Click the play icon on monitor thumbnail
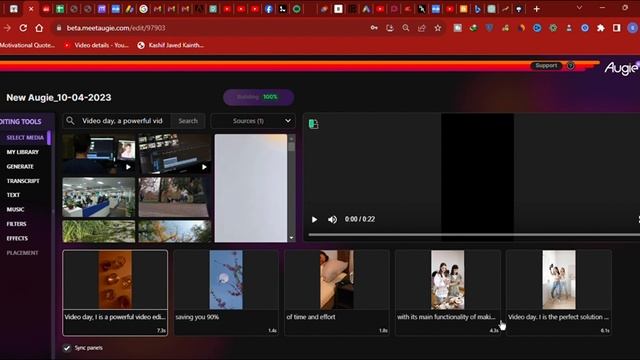Image resolution: width=640 pixels, height=360 pixels. 128,167
